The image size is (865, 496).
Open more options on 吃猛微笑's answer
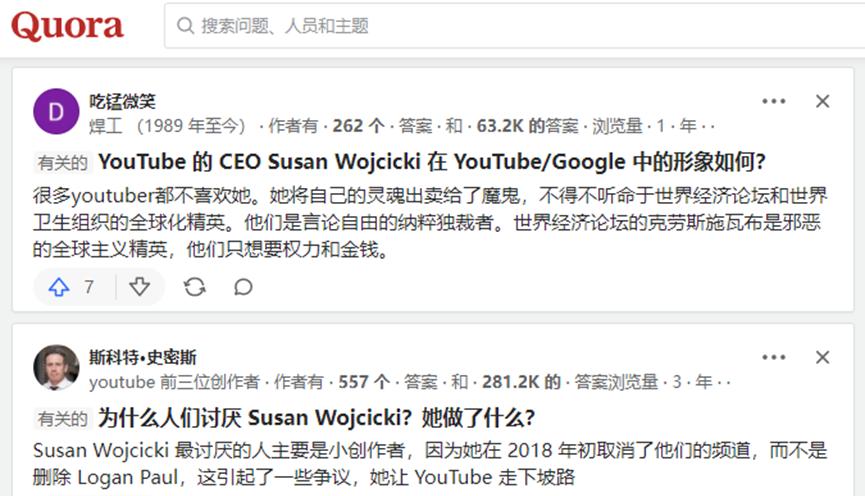(x=773, y=101)
